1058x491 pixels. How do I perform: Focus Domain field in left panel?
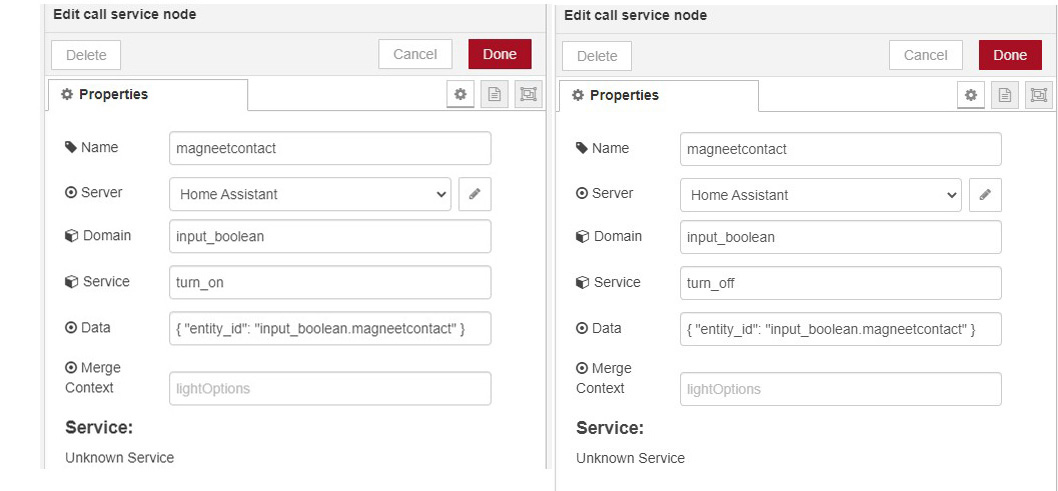click(330, 237)
